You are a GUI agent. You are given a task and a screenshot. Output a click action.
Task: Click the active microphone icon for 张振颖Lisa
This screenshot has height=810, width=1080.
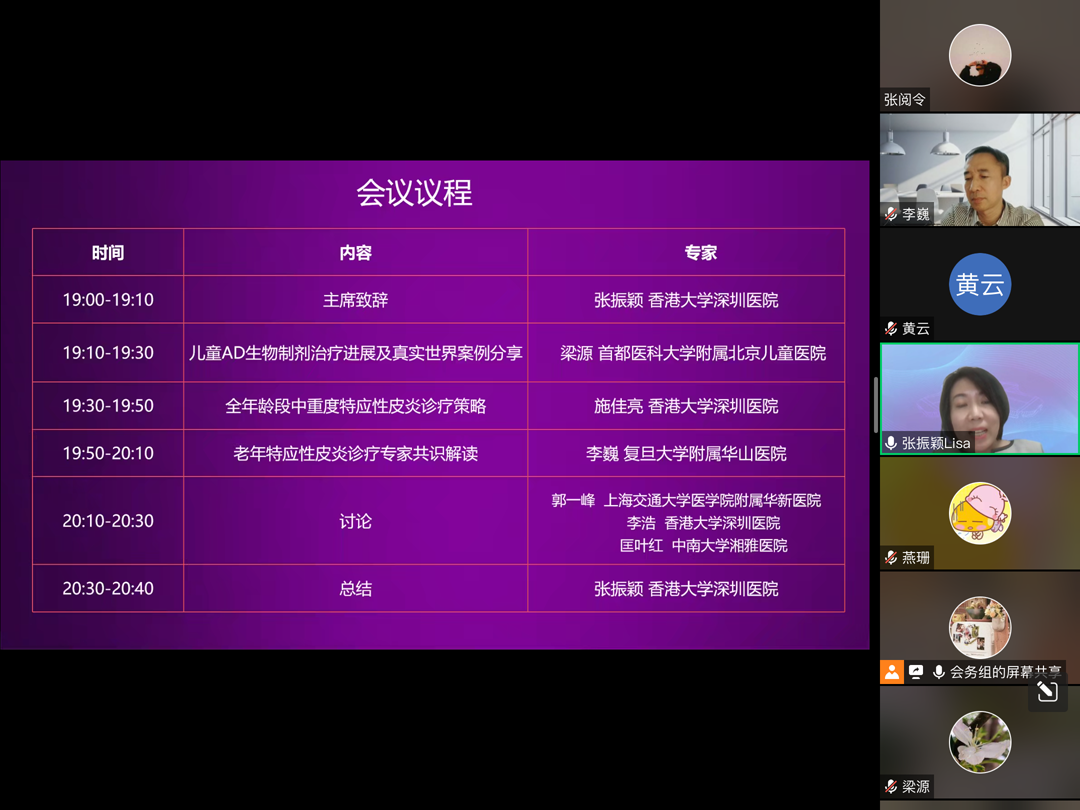tap(891, 443)
